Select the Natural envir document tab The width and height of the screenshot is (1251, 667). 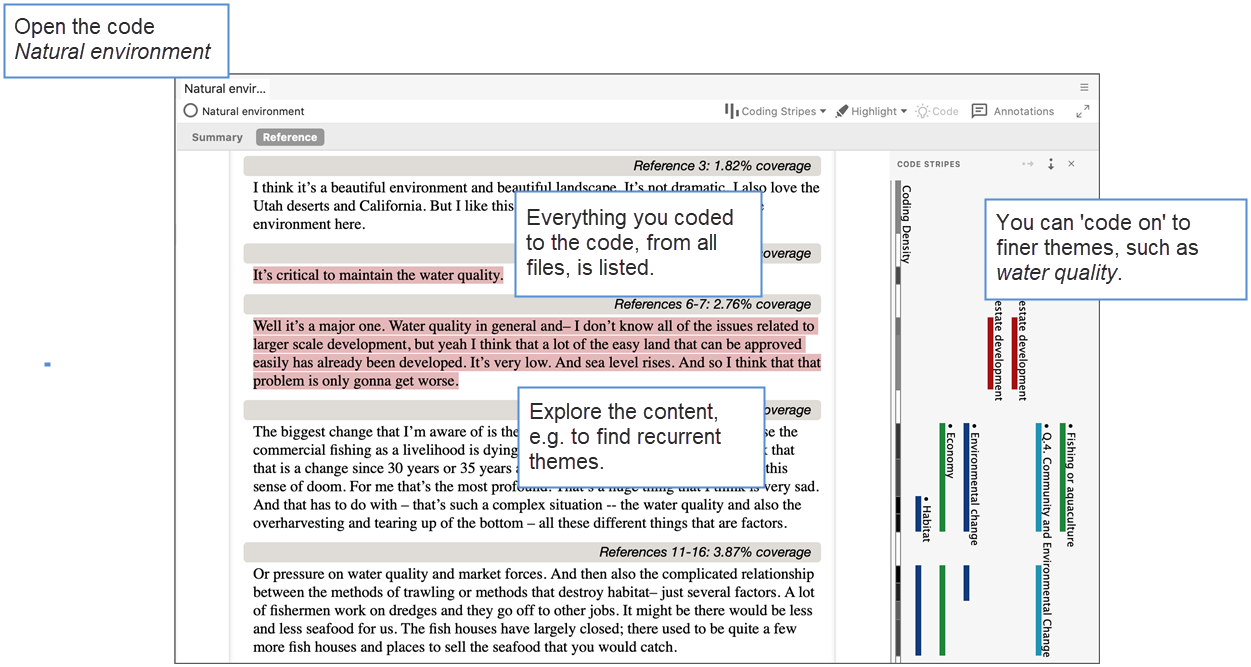224,88
